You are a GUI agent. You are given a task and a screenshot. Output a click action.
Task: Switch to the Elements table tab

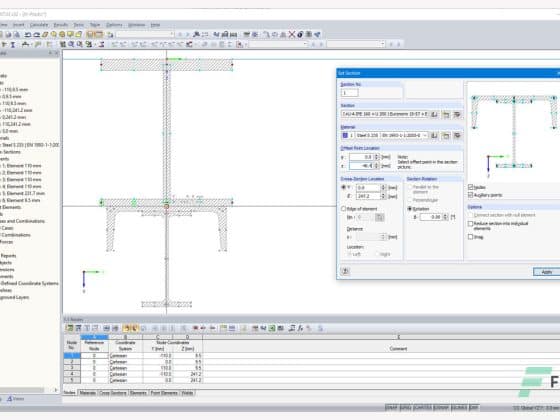click(139, 393)
